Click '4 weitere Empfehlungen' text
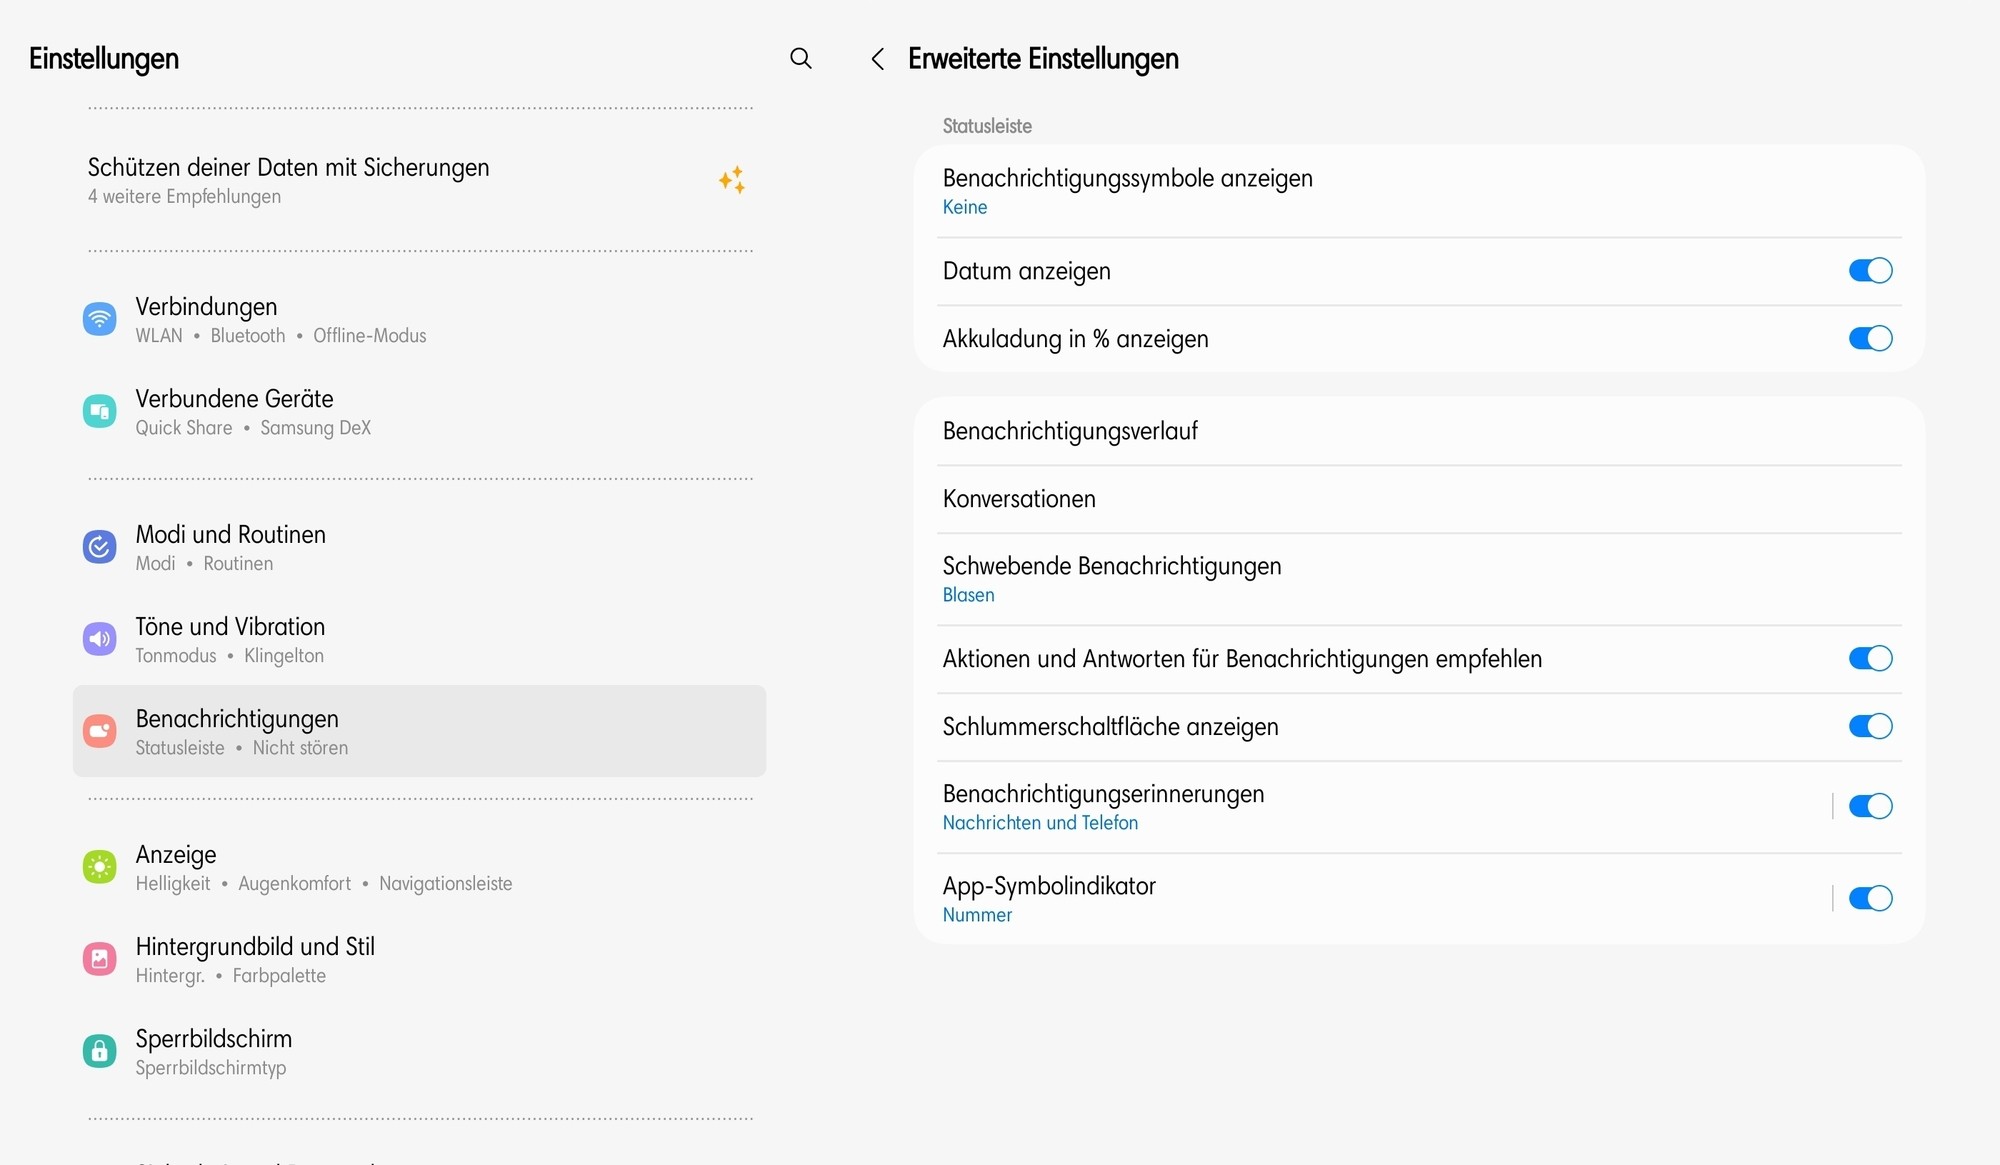Screen dimensions: 2000x1165 coord(184,197)
